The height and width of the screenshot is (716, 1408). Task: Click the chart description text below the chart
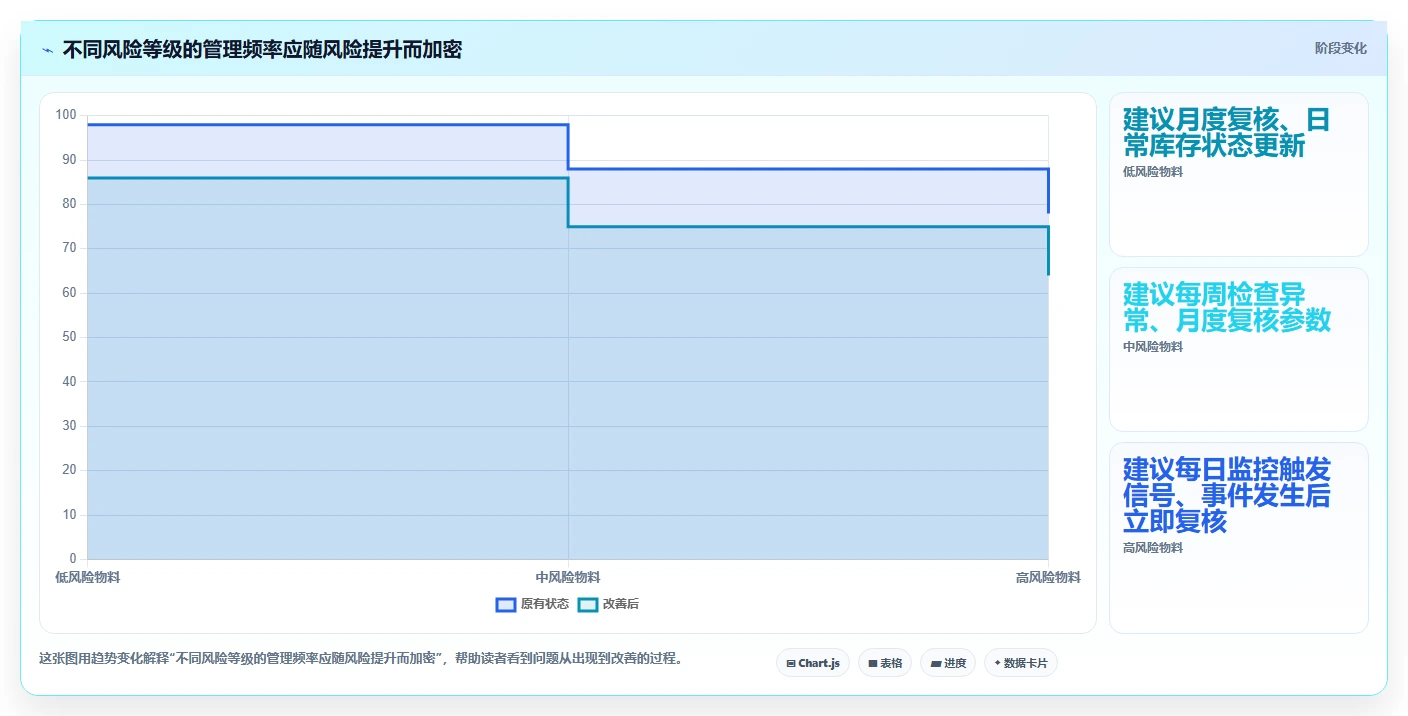tap(360, 658)
